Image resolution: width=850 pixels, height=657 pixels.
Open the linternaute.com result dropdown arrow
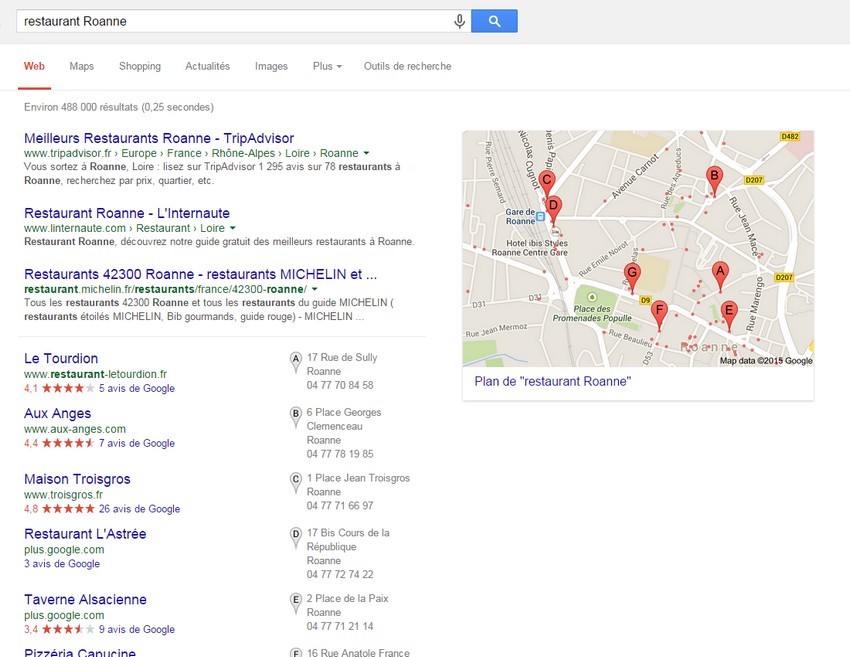click(233, 228)
